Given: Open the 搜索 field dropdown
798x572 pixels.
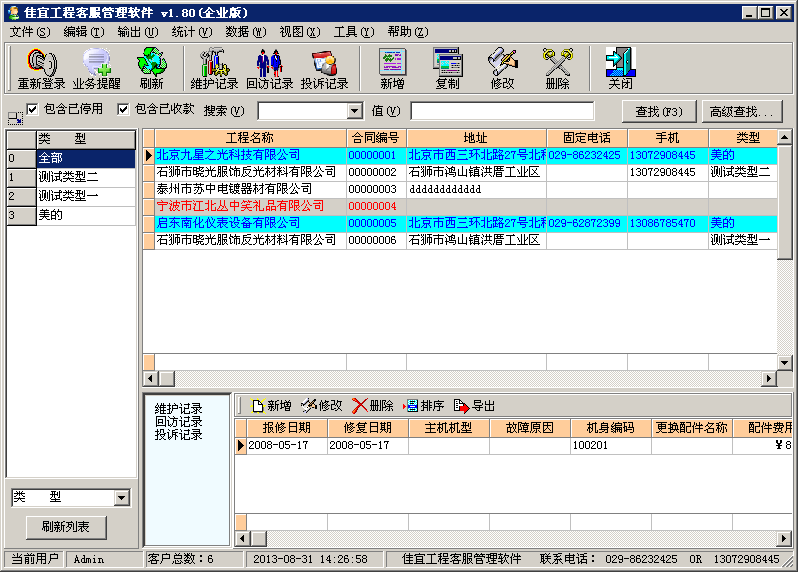Looking at the screenshot, I should pyautogui.click(x=355, y=111).
